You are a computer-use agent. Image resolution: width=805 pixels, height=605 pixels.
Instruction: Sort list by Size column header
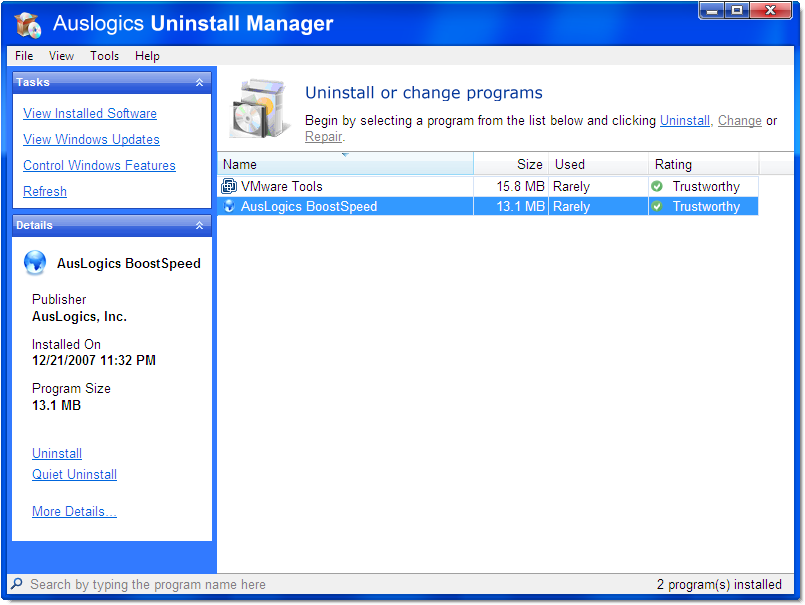[511, 164]
